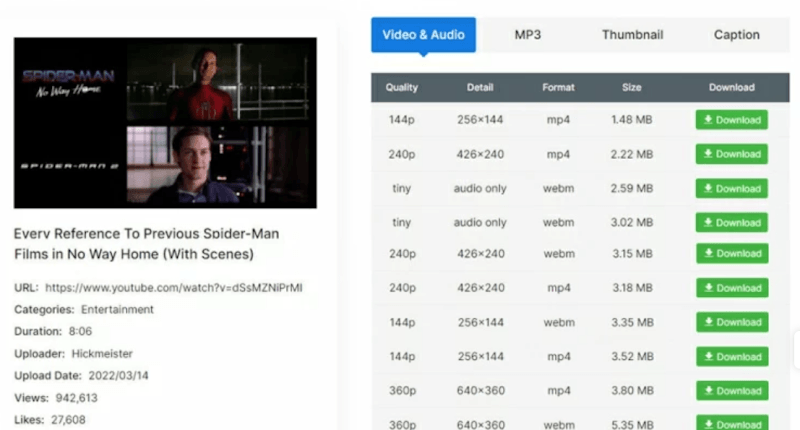
Task: Click the 3.52 MB size cell
Action: [633, 357]
